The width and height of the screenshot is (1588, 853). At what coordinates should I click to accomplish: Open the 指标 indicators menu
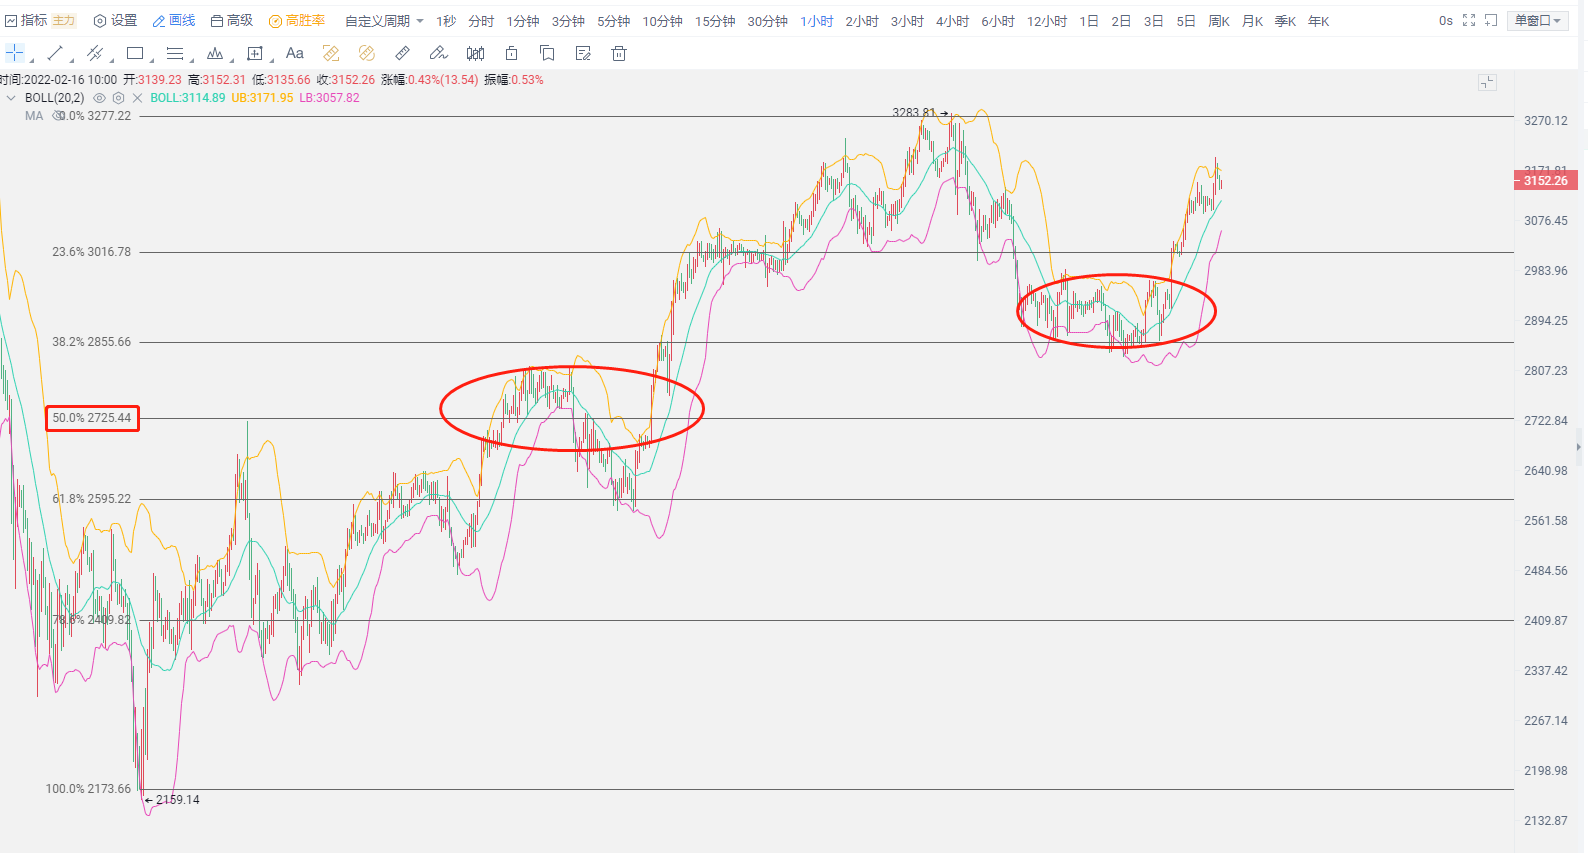point(26,20)
